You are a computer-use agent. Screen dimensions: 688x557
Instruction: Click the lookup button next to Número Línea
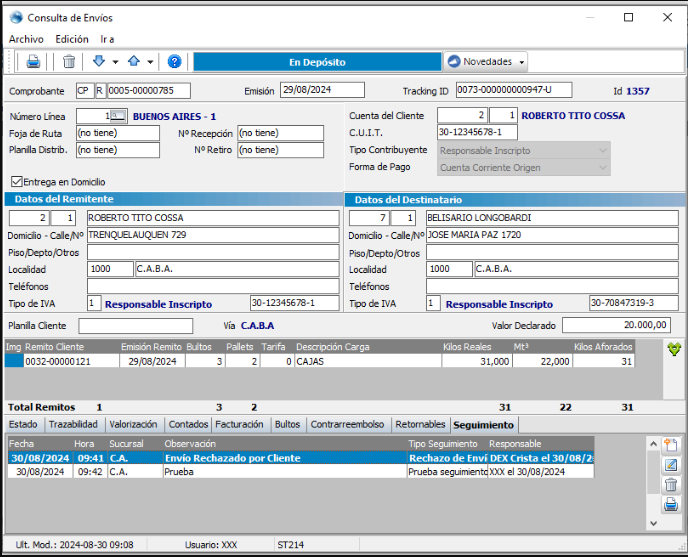pyautogui.click(x=118, y=116)
